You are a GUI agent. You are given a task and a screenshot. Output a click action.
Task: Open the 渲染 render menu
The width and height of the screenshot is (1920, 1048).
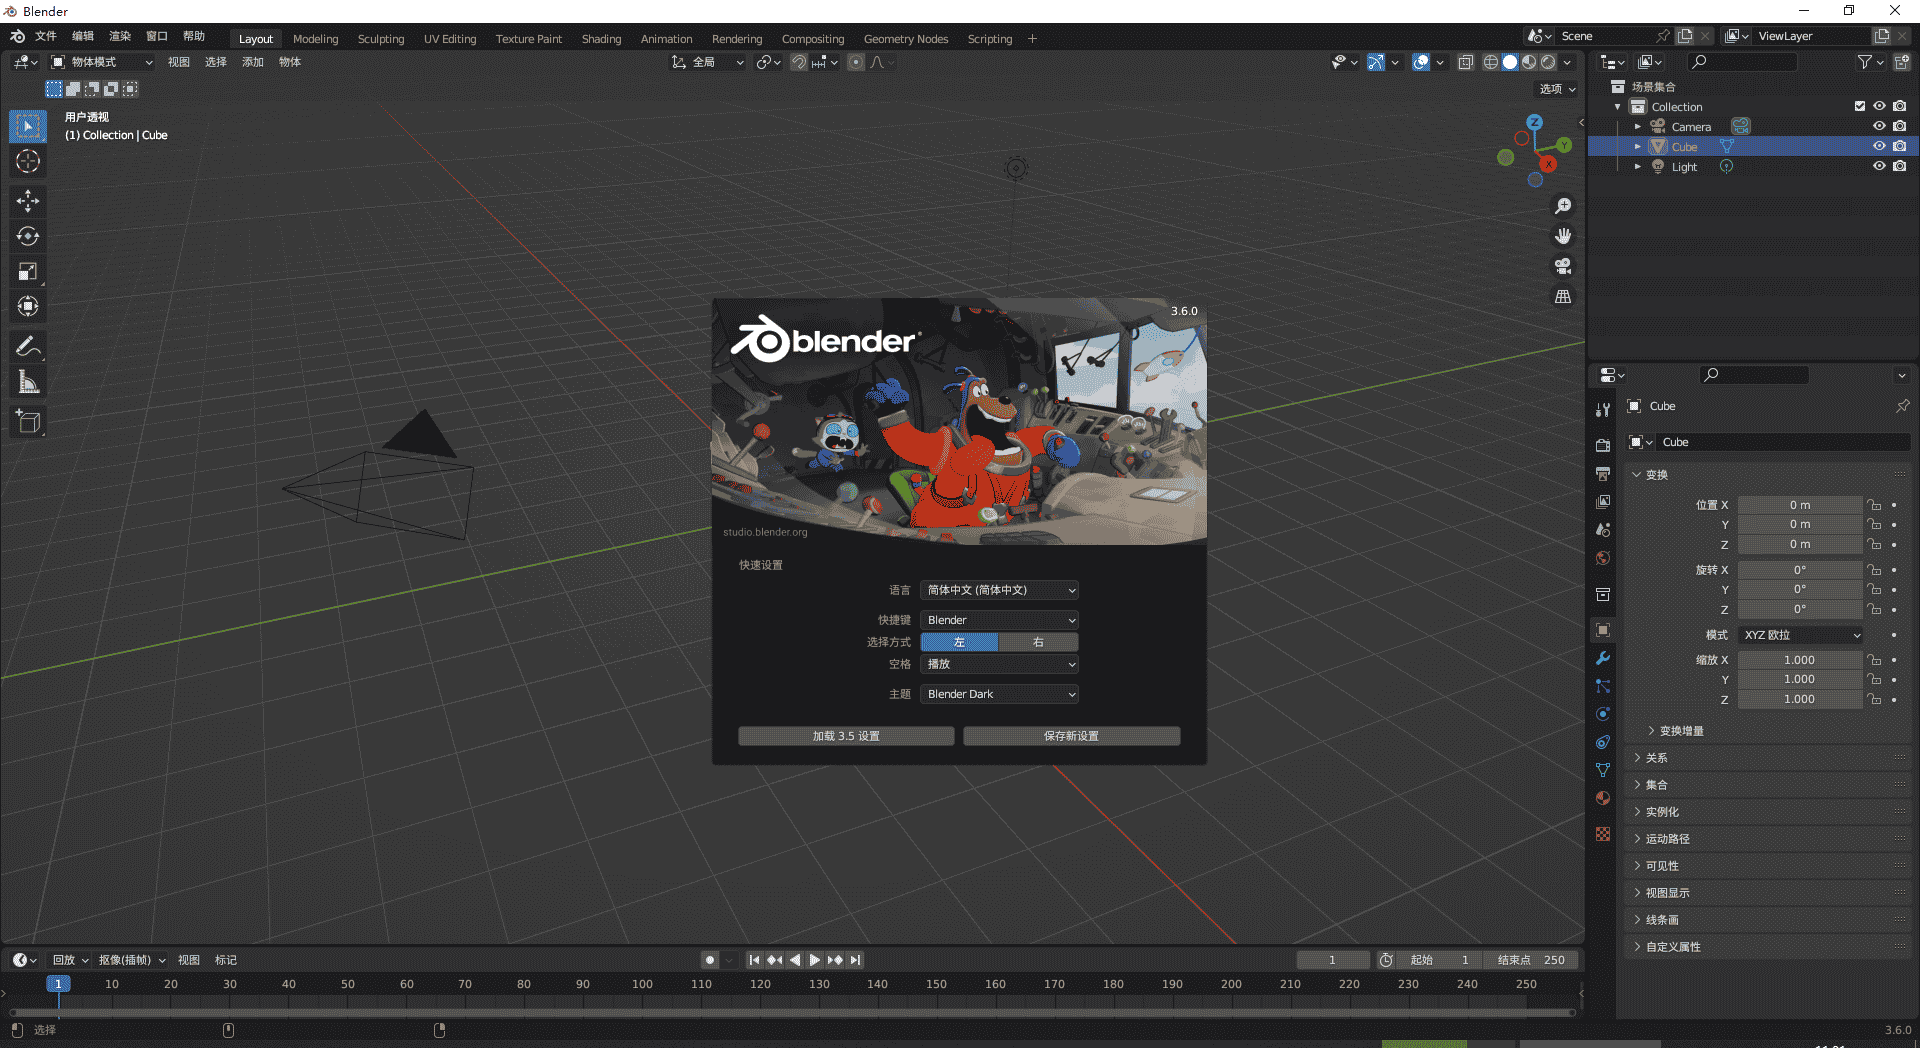click(120, 36)
